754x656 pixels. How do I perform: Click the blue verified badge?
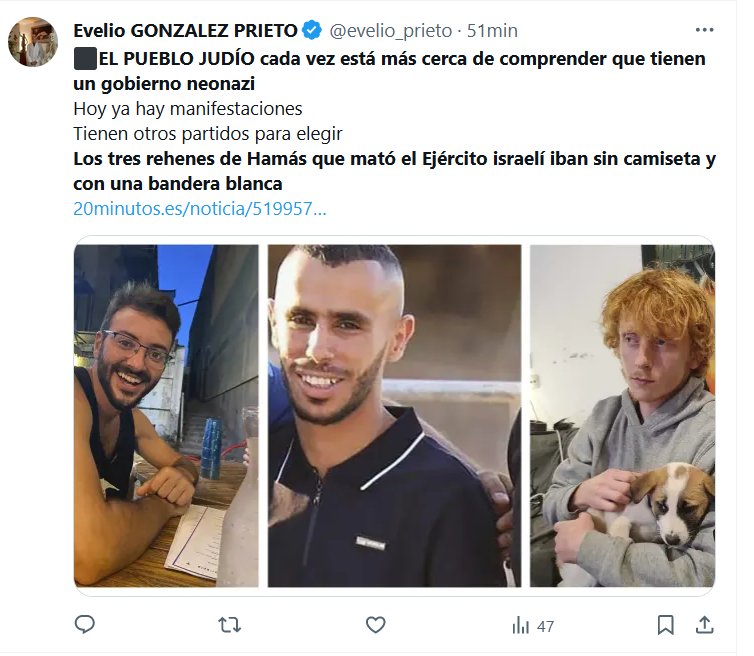pos(312,30)
